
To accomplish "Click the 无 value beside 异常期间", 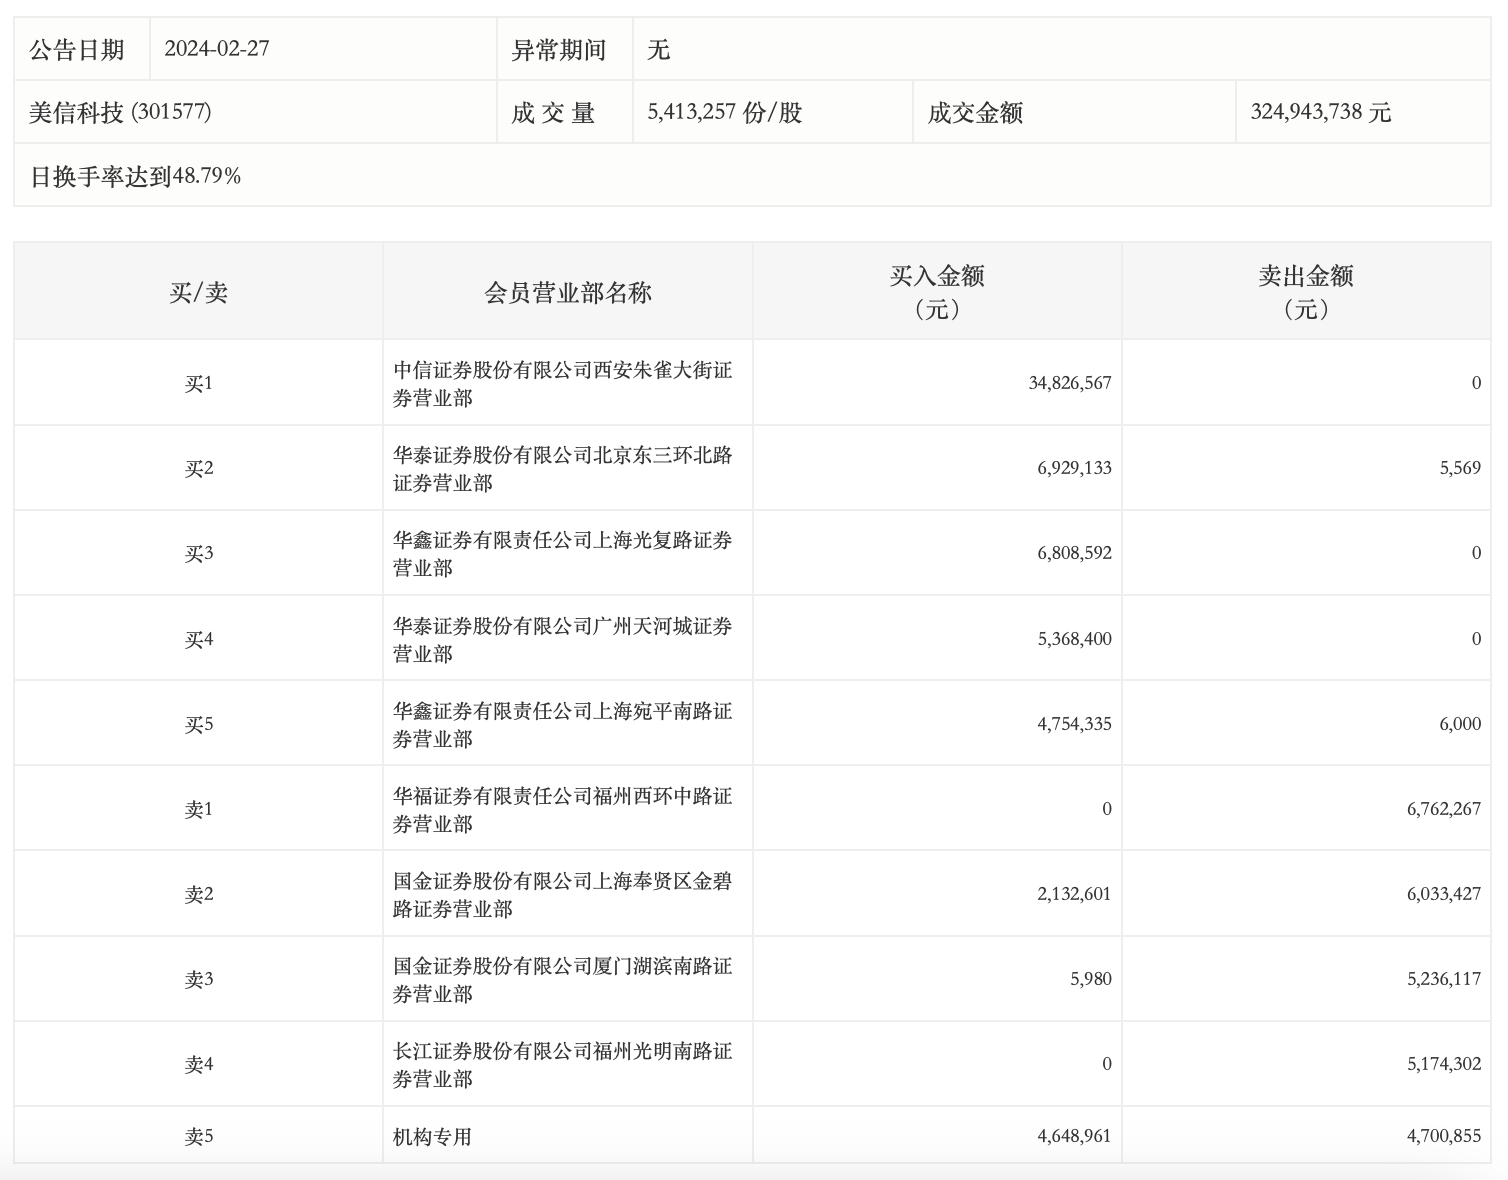I will pos(659,50).
